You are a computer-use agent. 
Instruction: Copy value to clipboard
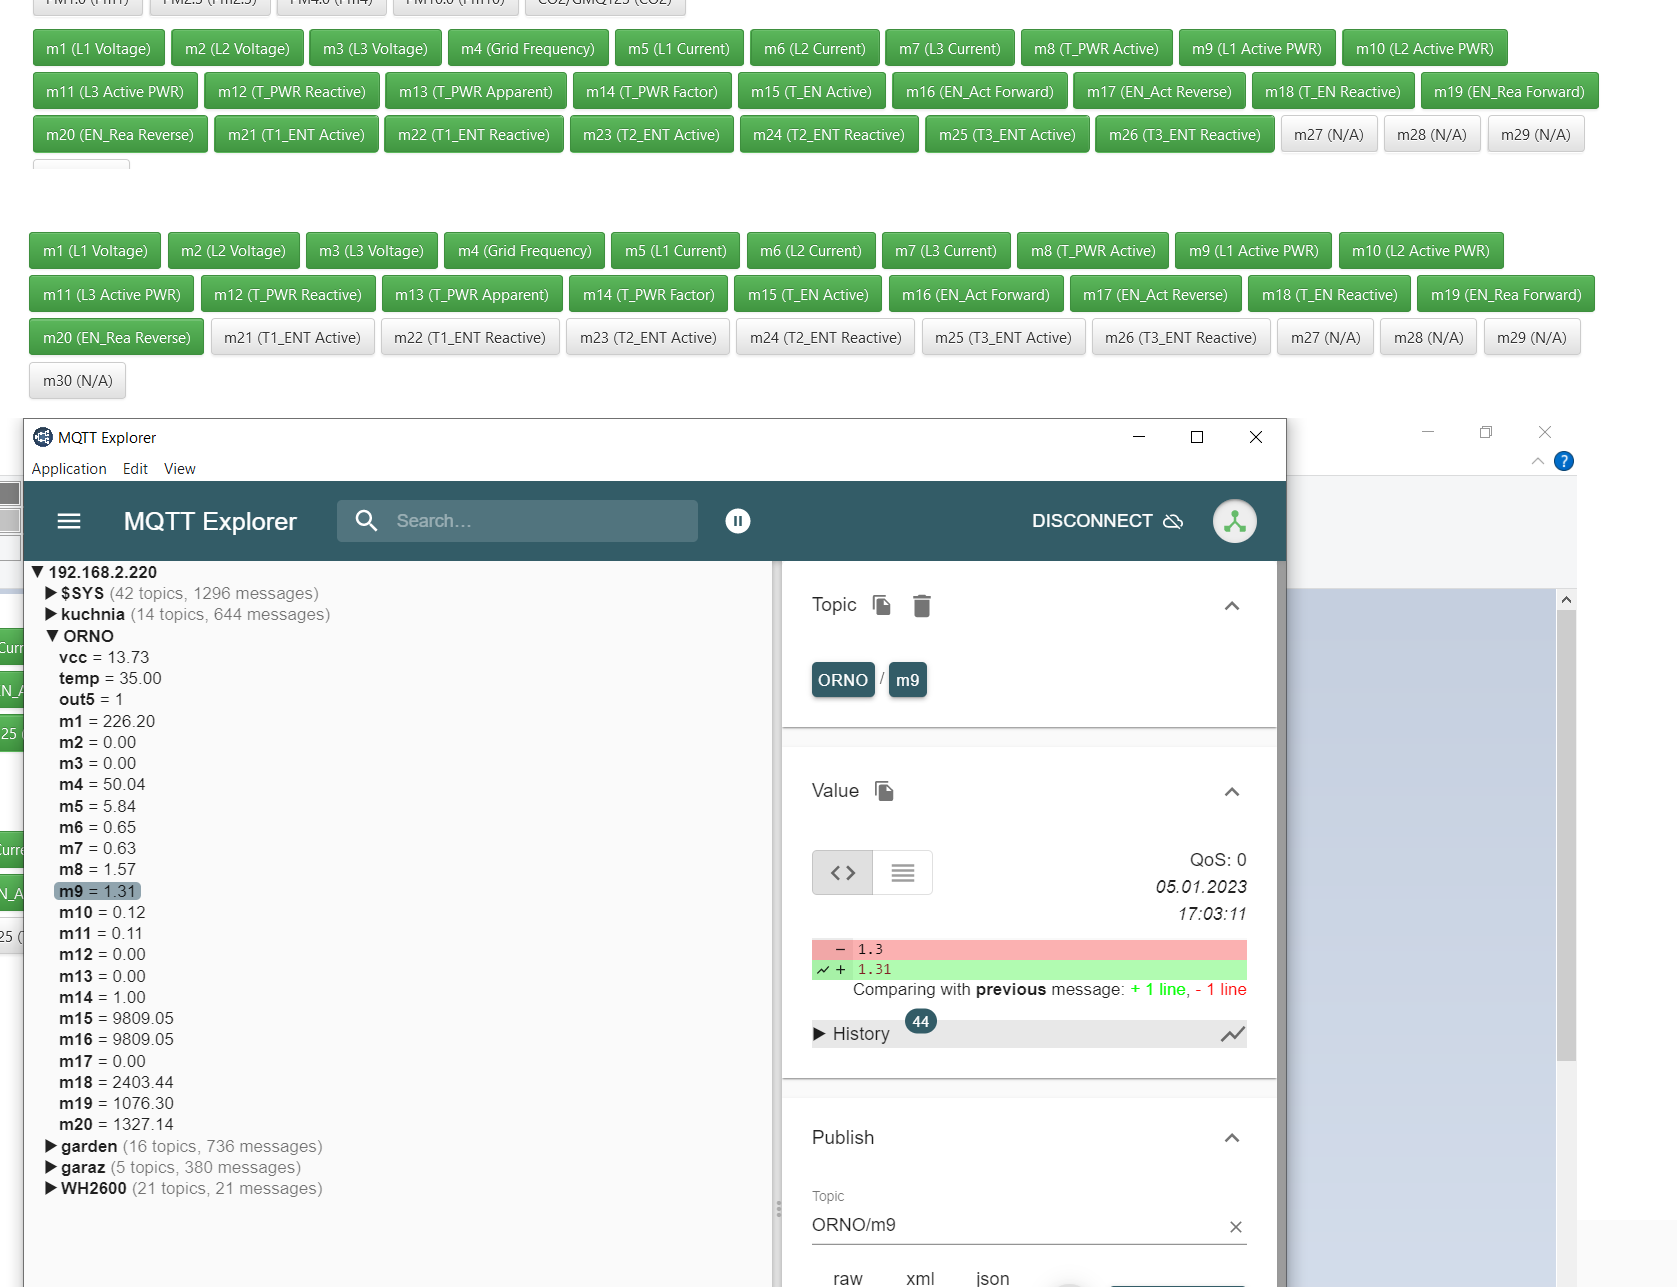pyautogui.click(x=884, y=791)
